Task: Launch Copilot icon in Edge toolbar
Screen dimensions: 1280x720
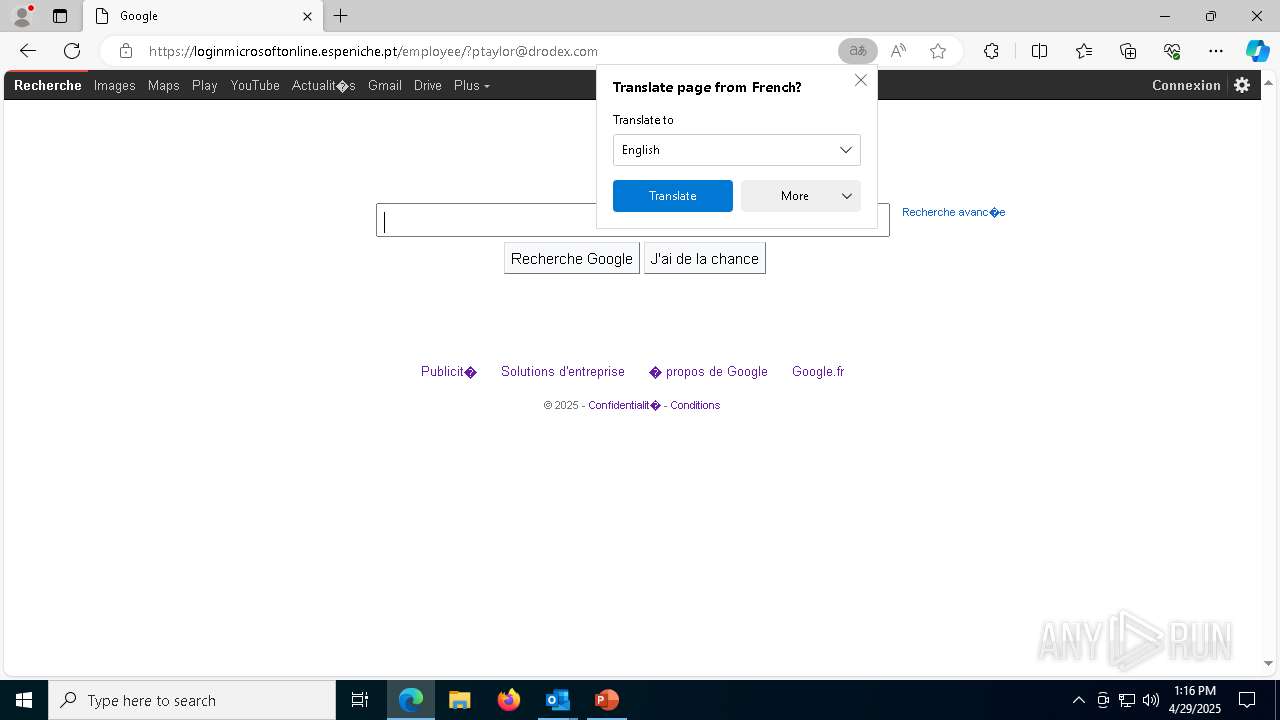Action: (x=1257, y=51)
